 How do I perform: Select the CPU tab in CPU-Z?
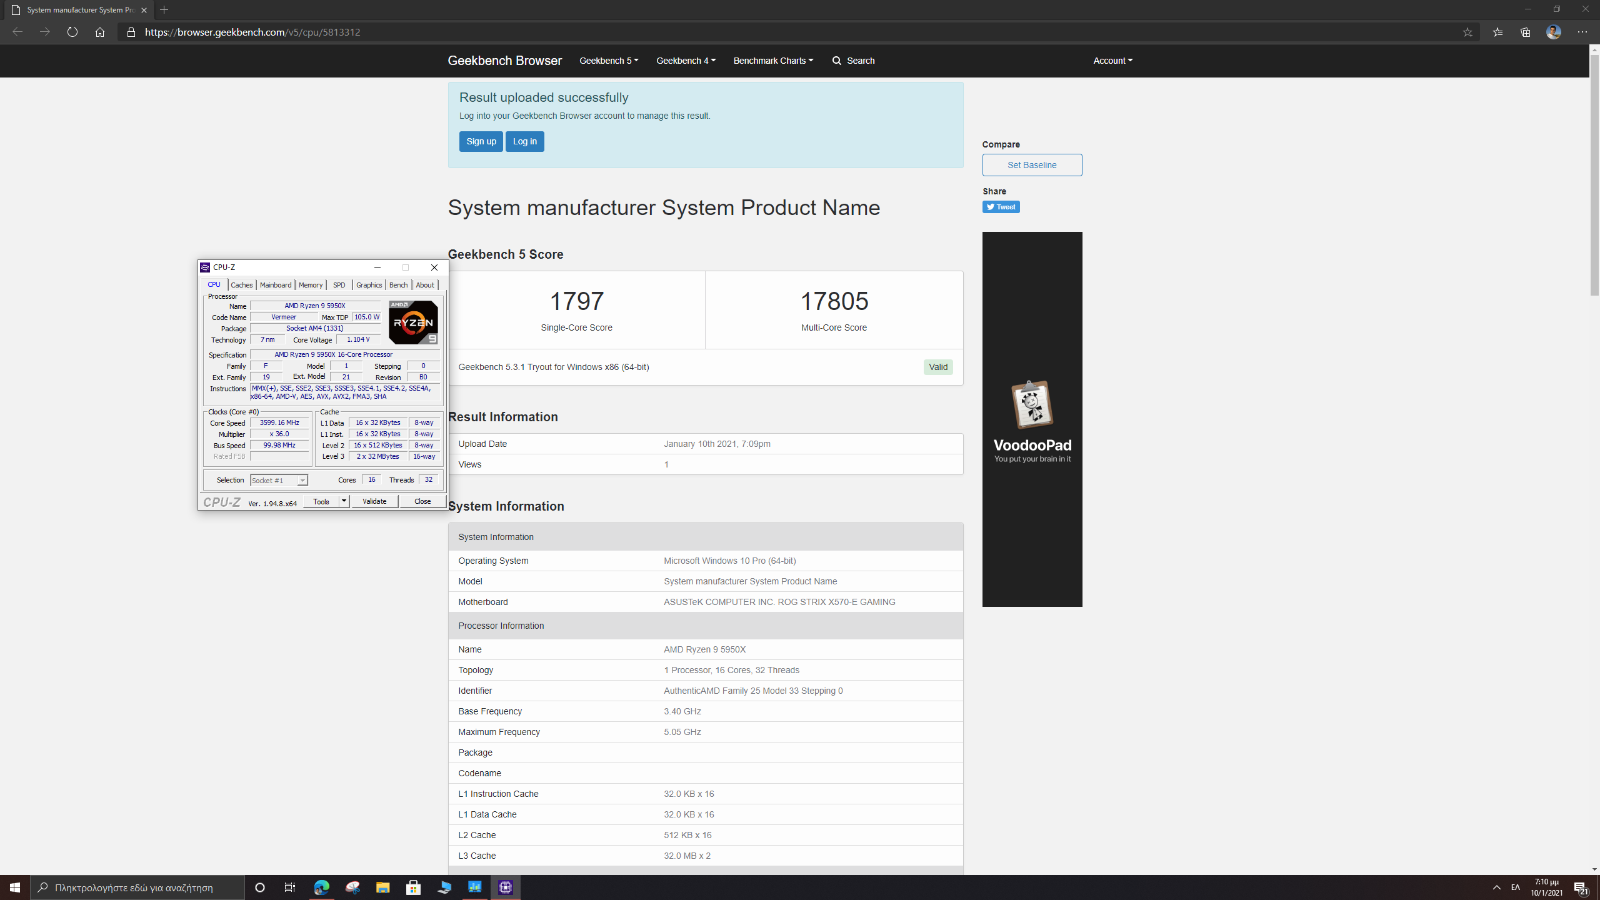[214, 285]
